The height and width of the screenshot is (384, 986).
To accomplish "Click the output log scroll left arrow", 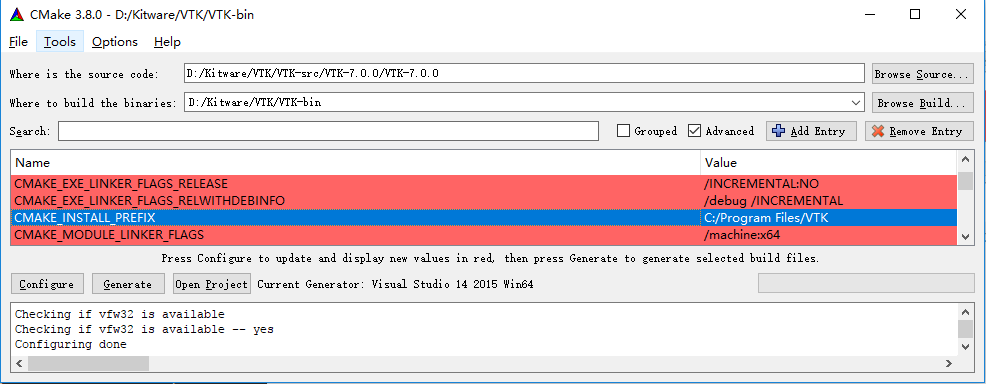I will click(19, 363).
